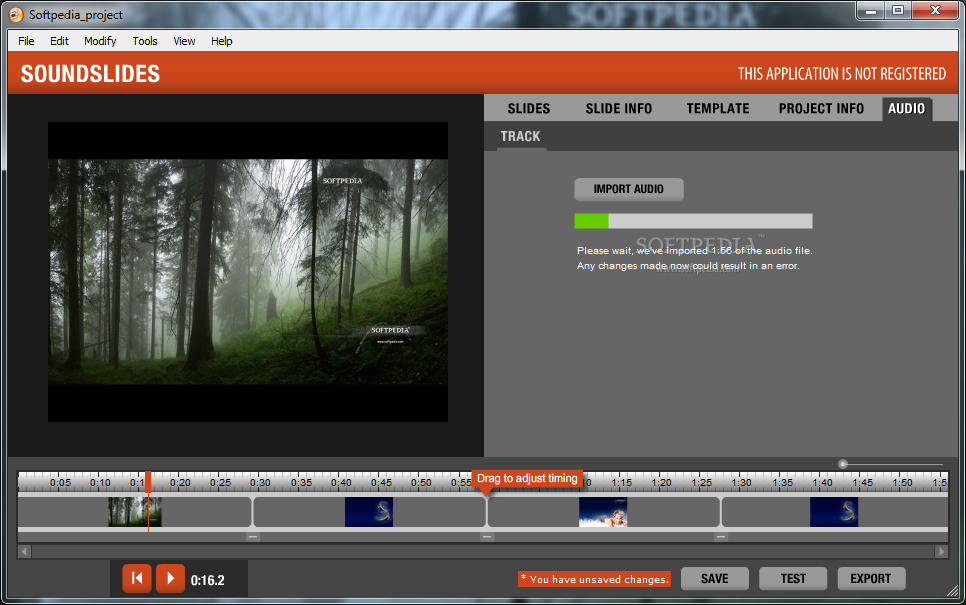Viewport: 966px width, 605px height.
Task: Click the Softpedia_project app icon in title bar
Action: point(16,14)
